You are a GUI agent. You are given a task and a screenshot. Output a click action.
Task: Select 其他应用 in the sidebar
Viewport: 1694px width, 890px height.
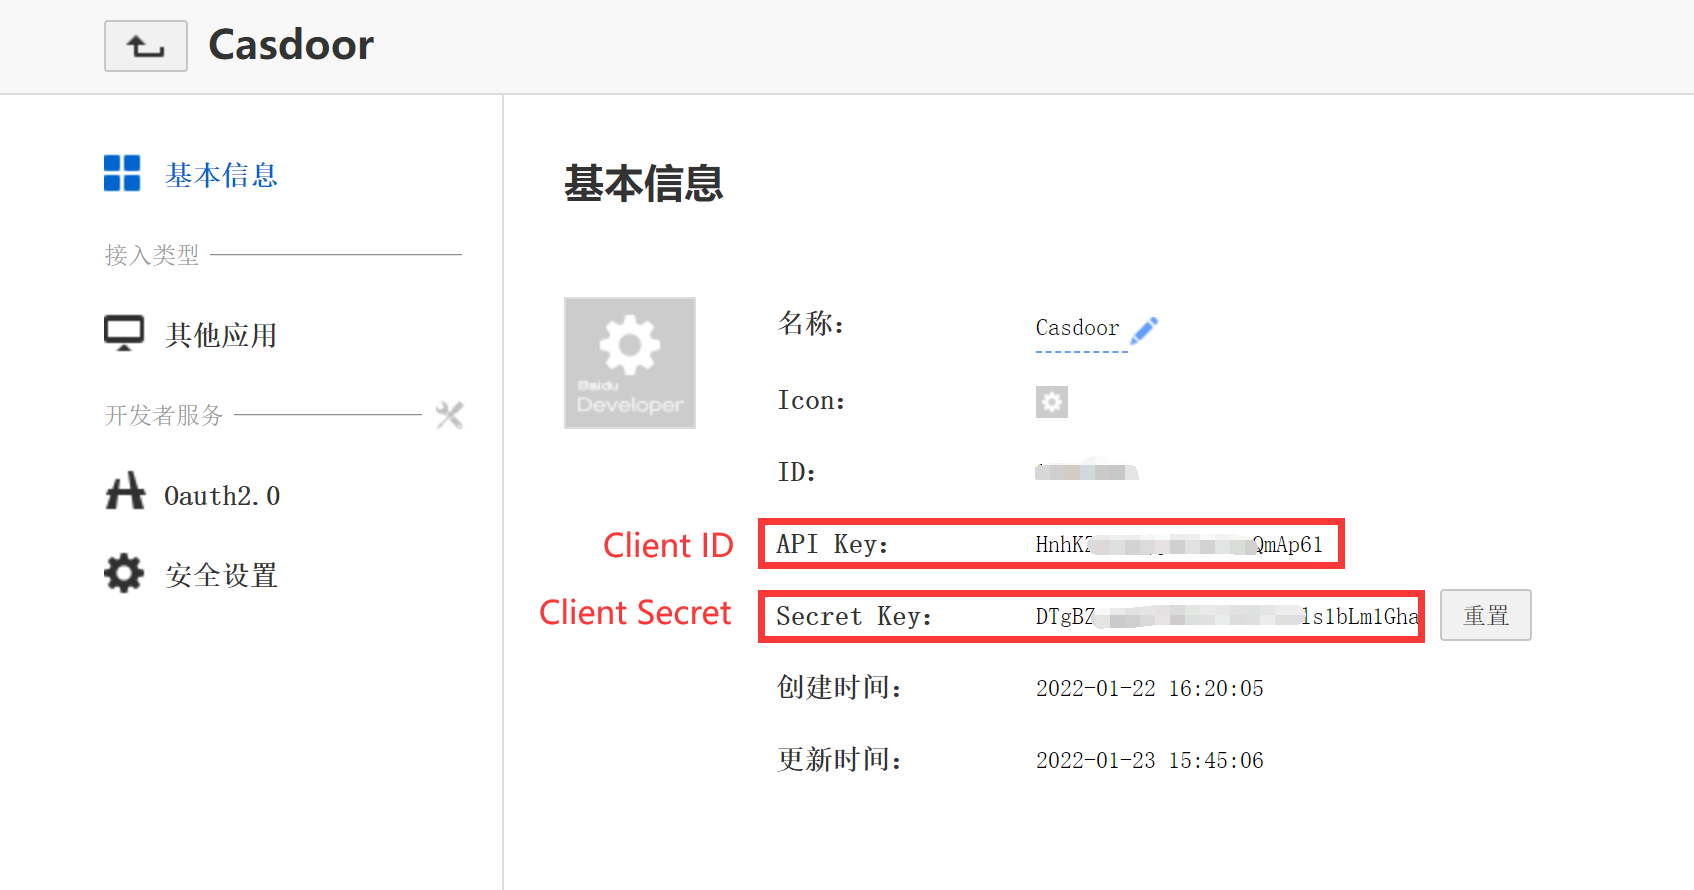tap(221, 336)
